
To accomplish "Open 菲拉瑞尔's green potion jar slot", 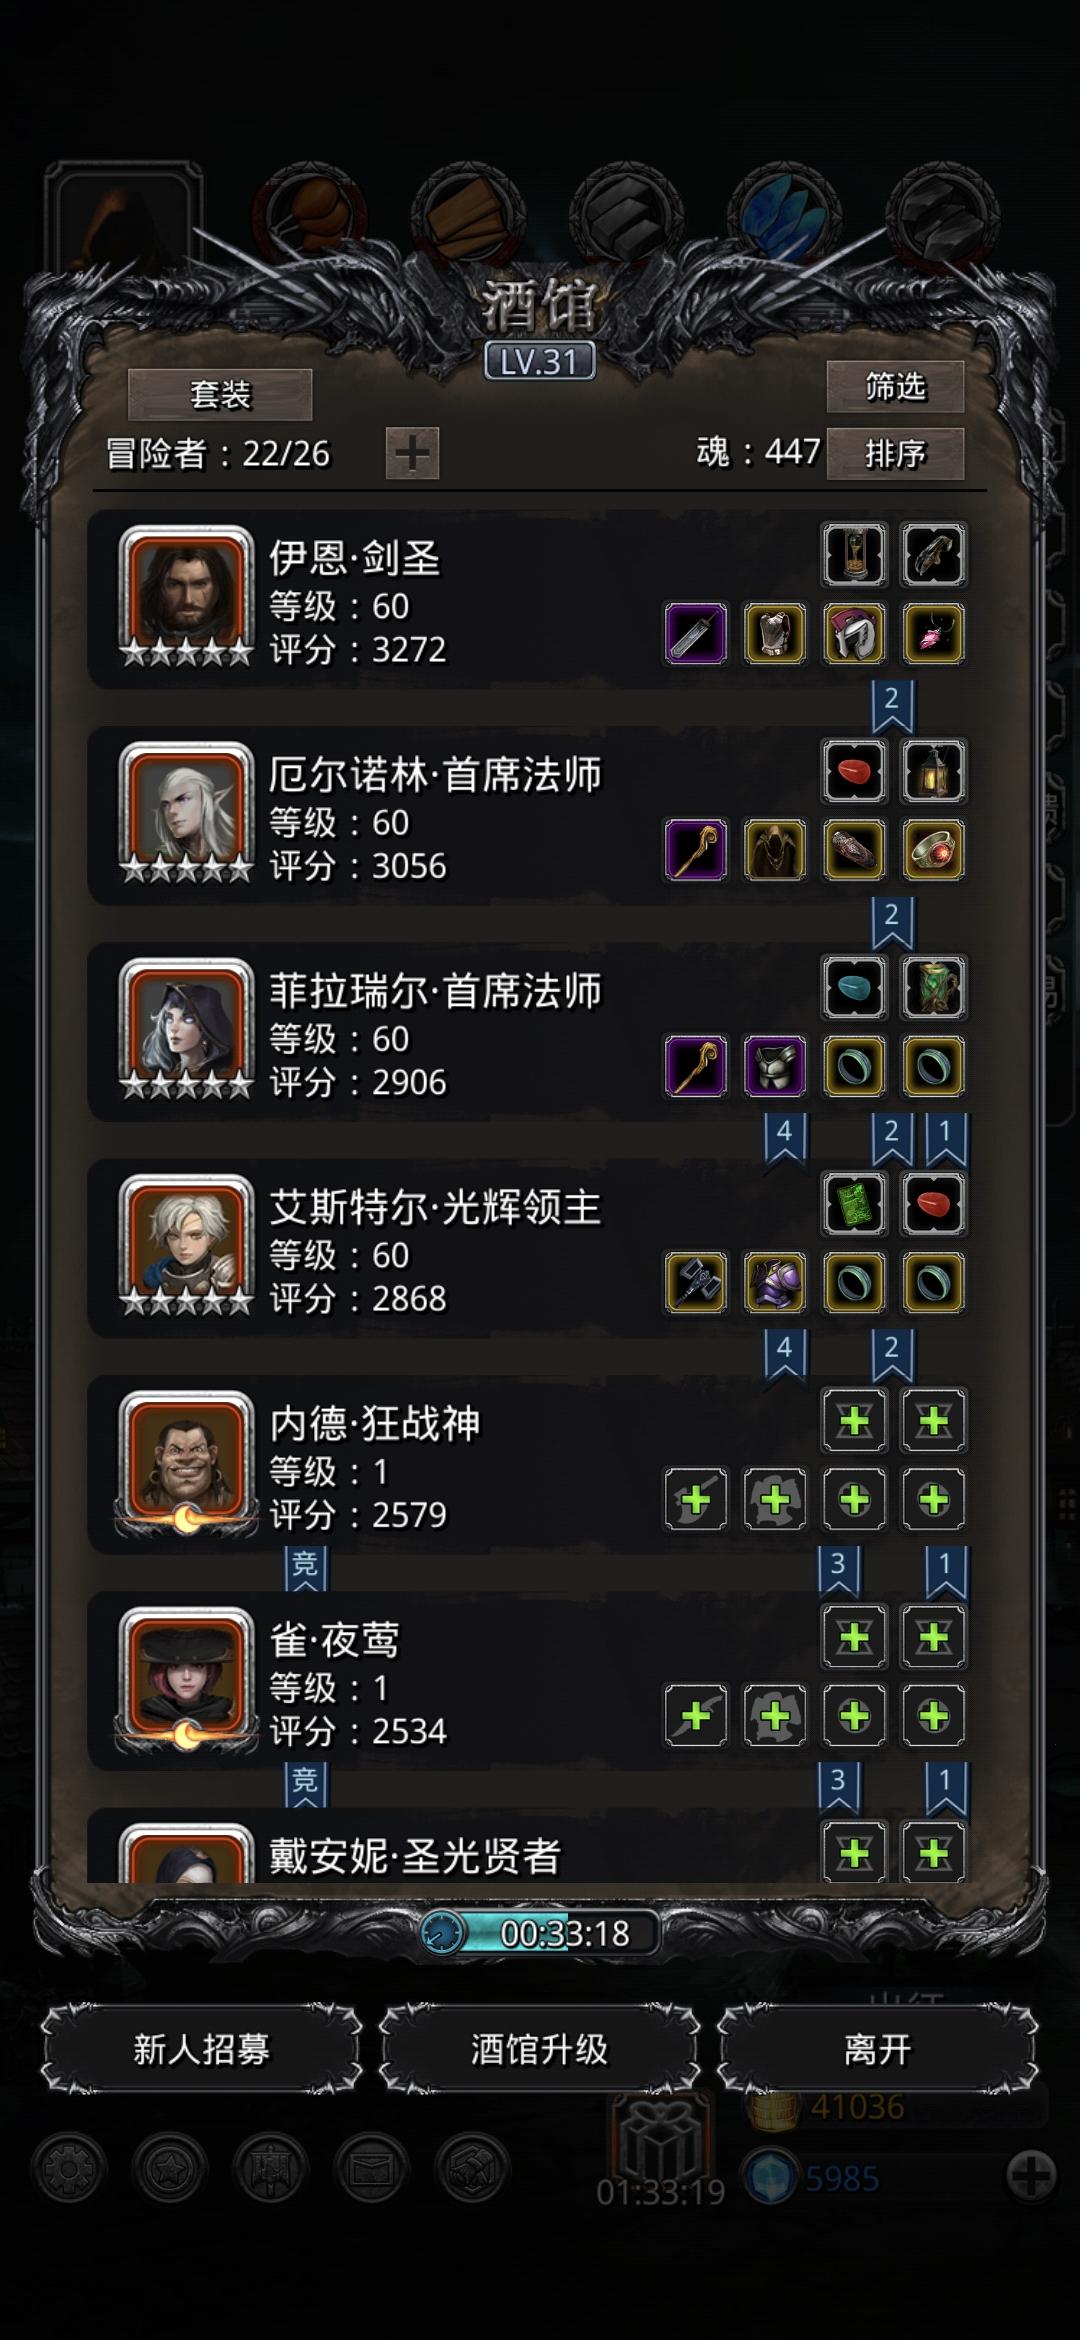I will click(x=933, y=988).
